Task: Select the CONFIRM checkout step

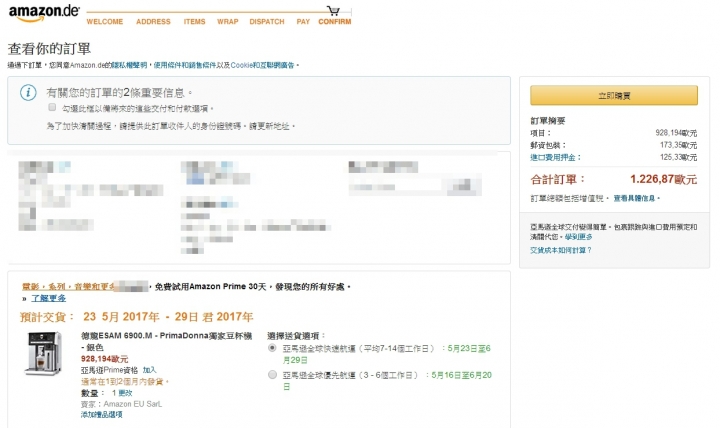Action: [335, 22]
